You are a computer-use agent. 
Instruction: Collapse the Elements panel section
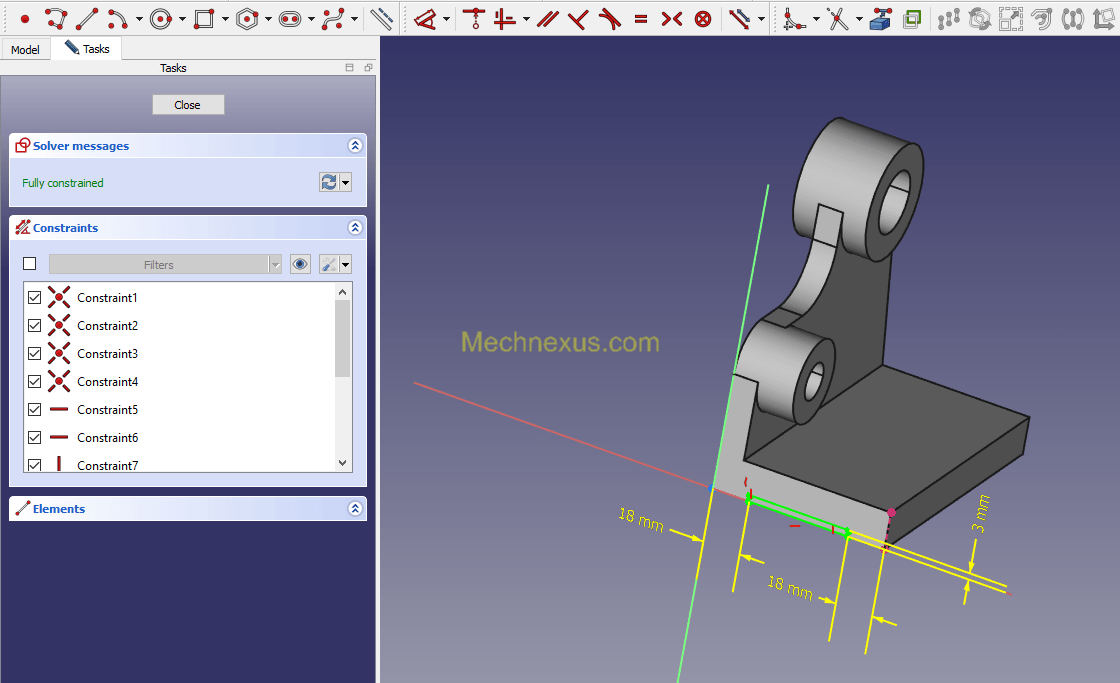(x=354, y=509)
